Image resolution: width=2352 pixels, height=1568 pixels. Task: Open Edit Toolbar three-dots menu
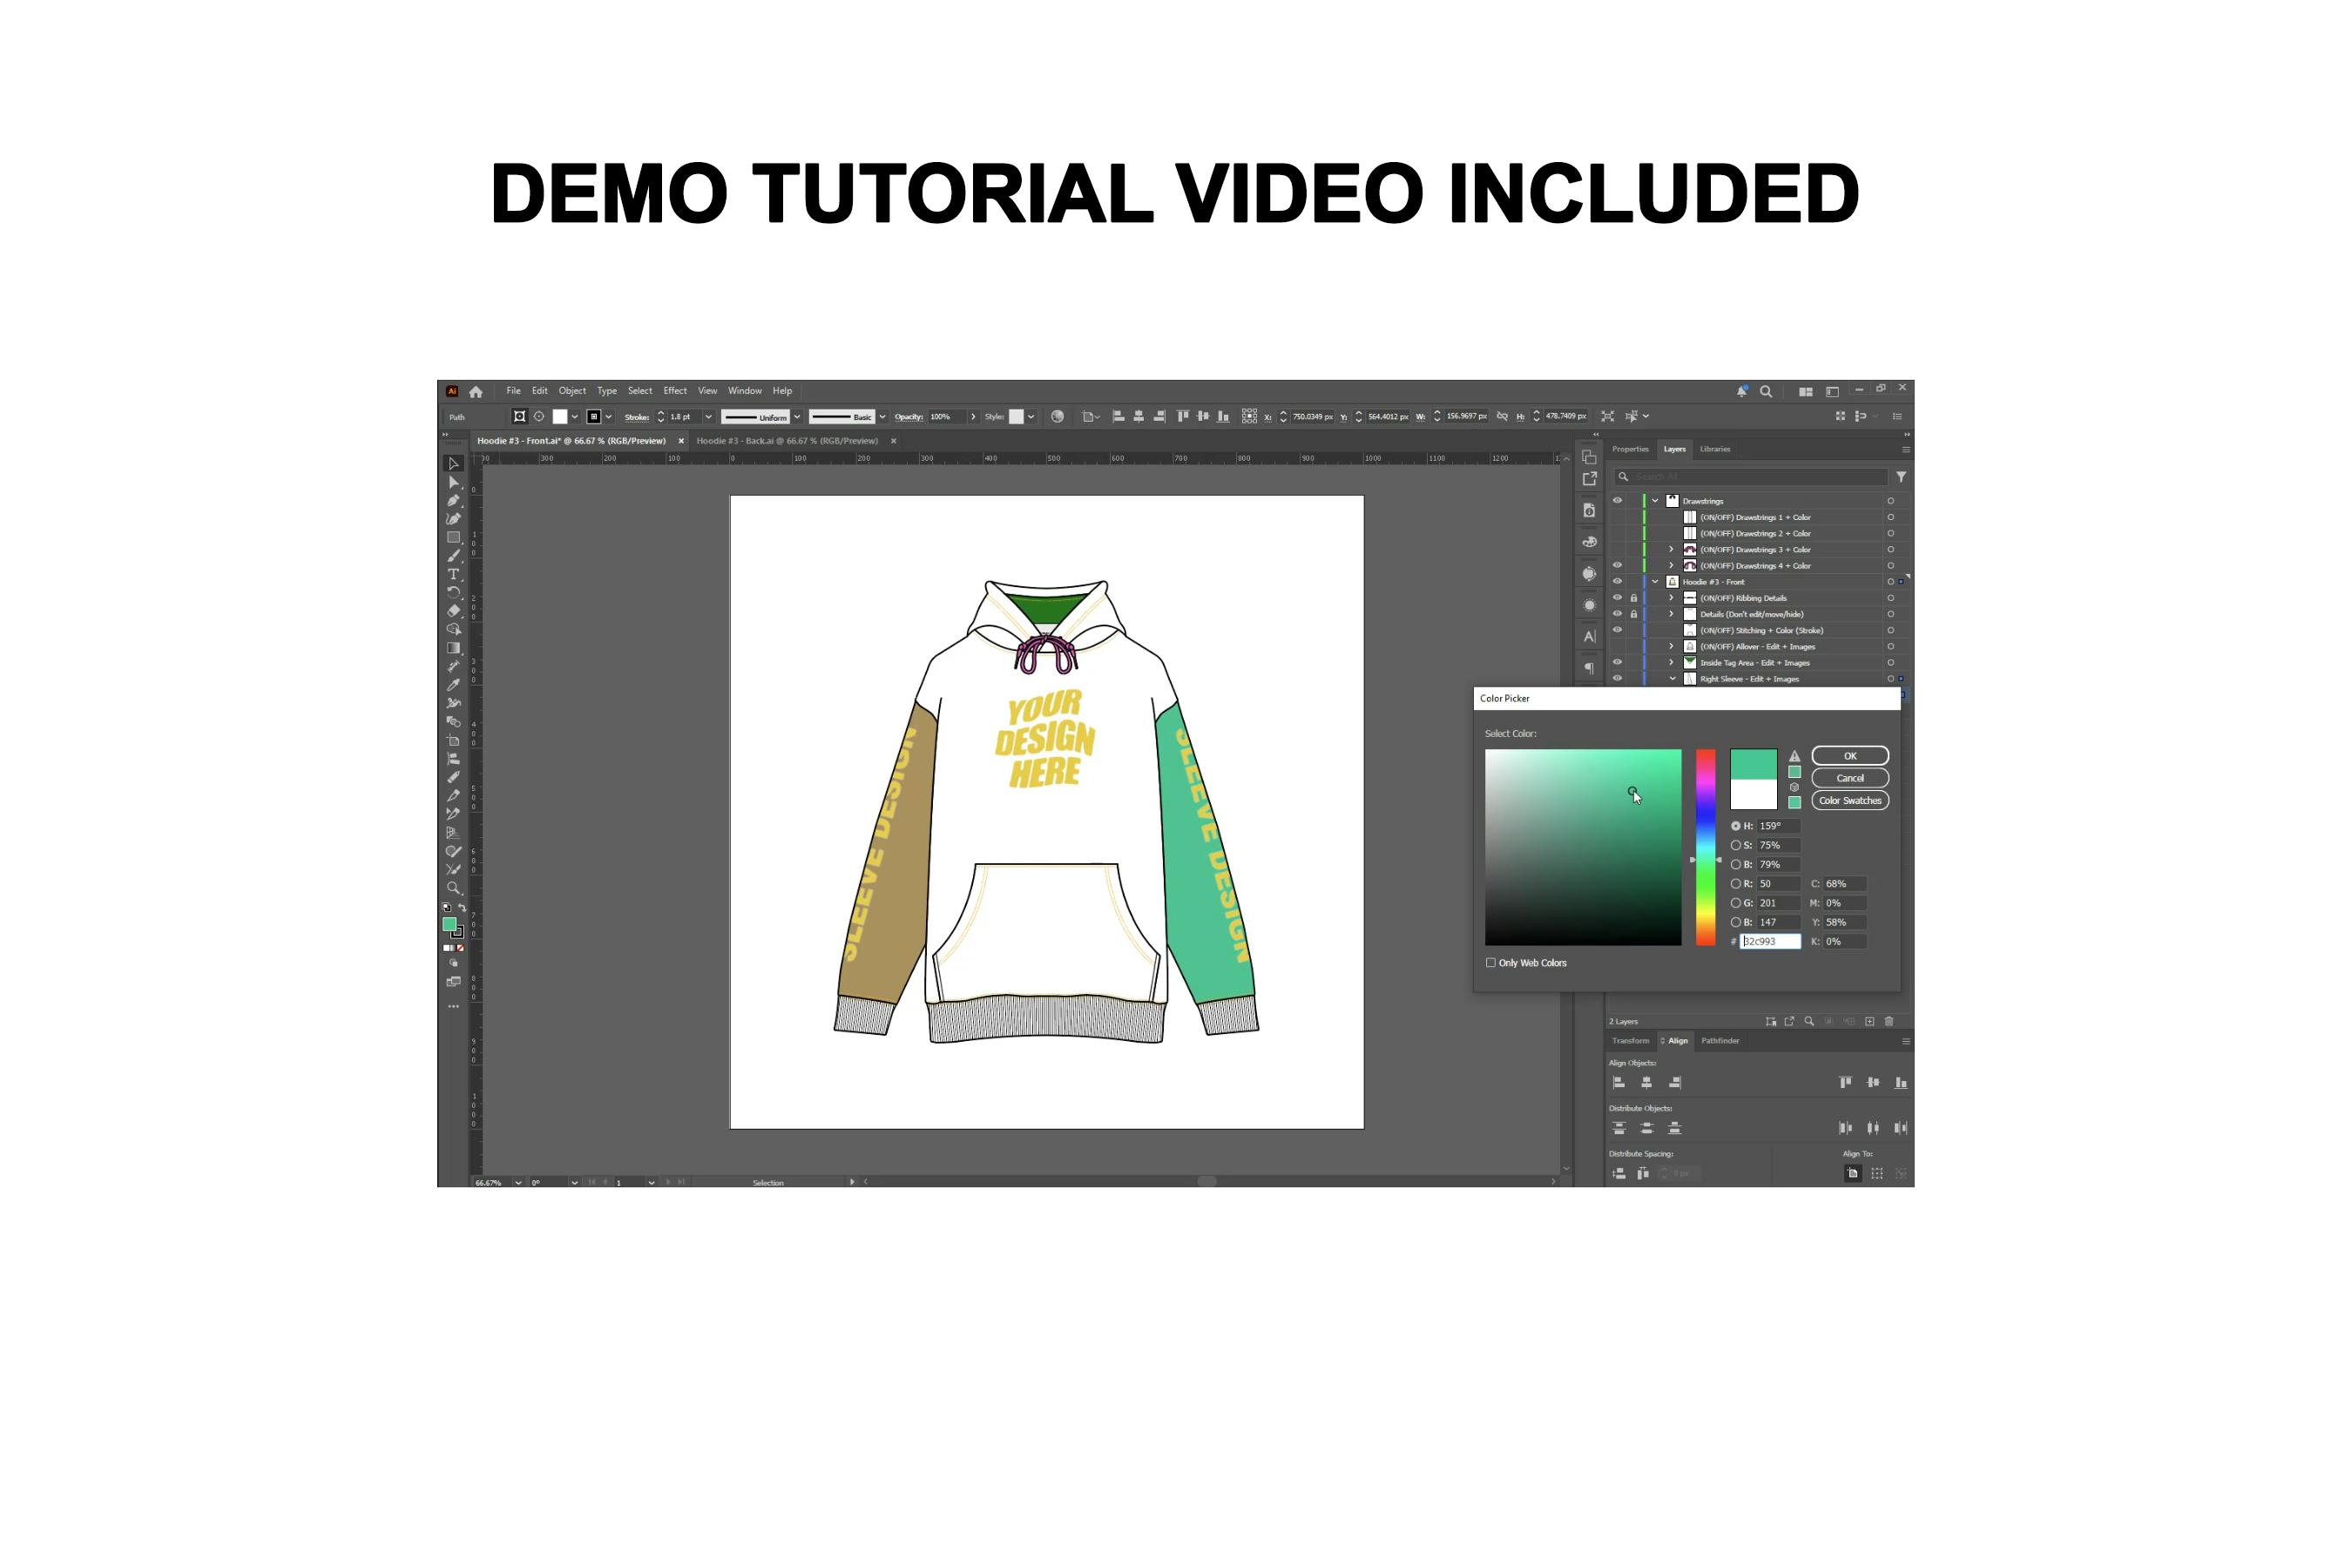coord(453,1006)
